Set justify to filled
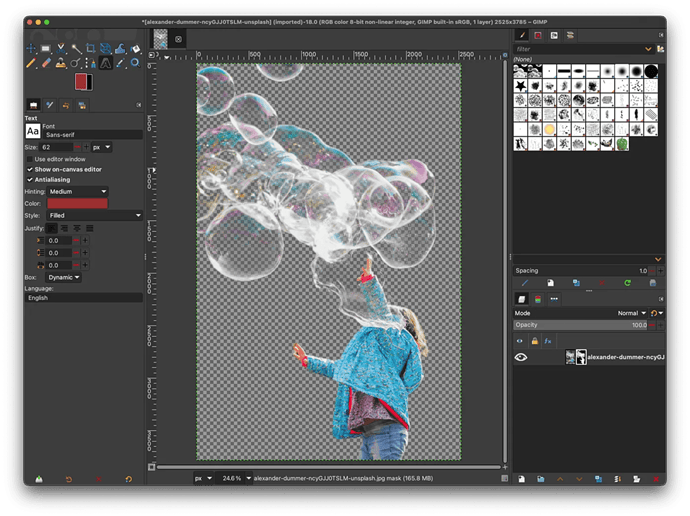The width and height of the screenshot is (690, 516). coord(90,228)
